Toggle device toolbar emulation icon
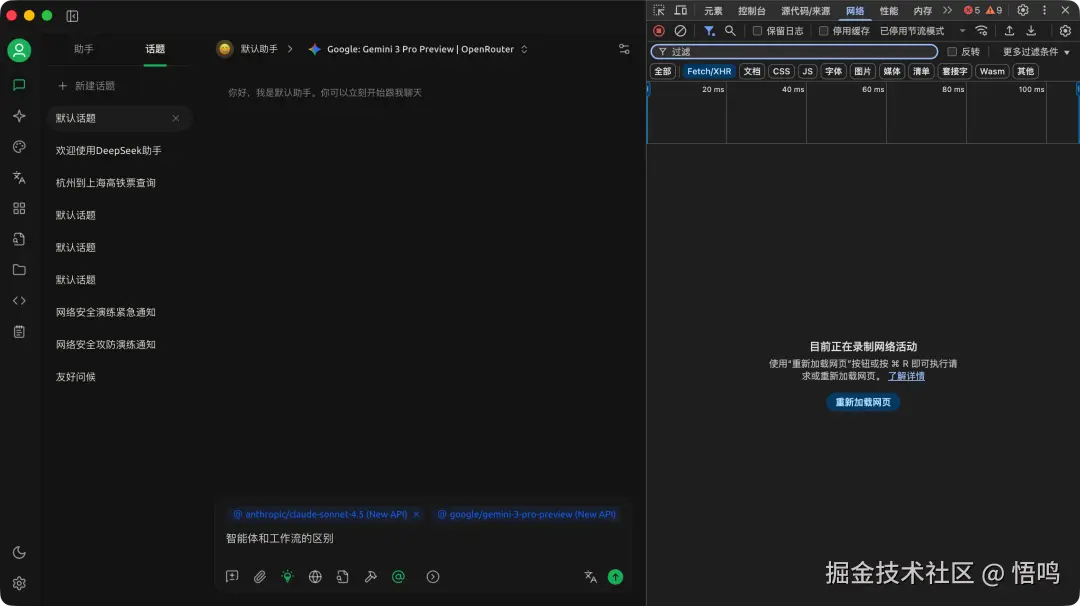1080x606 pixels. tap(681, 10)
